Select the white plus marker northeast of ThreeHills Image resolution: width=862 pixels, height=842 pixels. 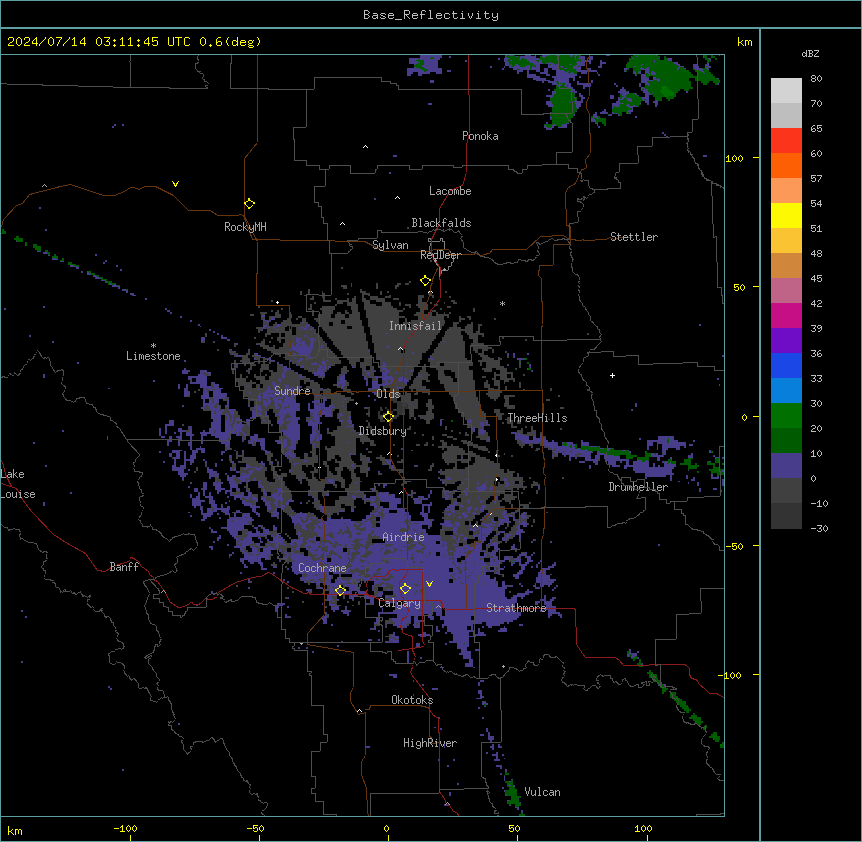(x=612, y=375)
